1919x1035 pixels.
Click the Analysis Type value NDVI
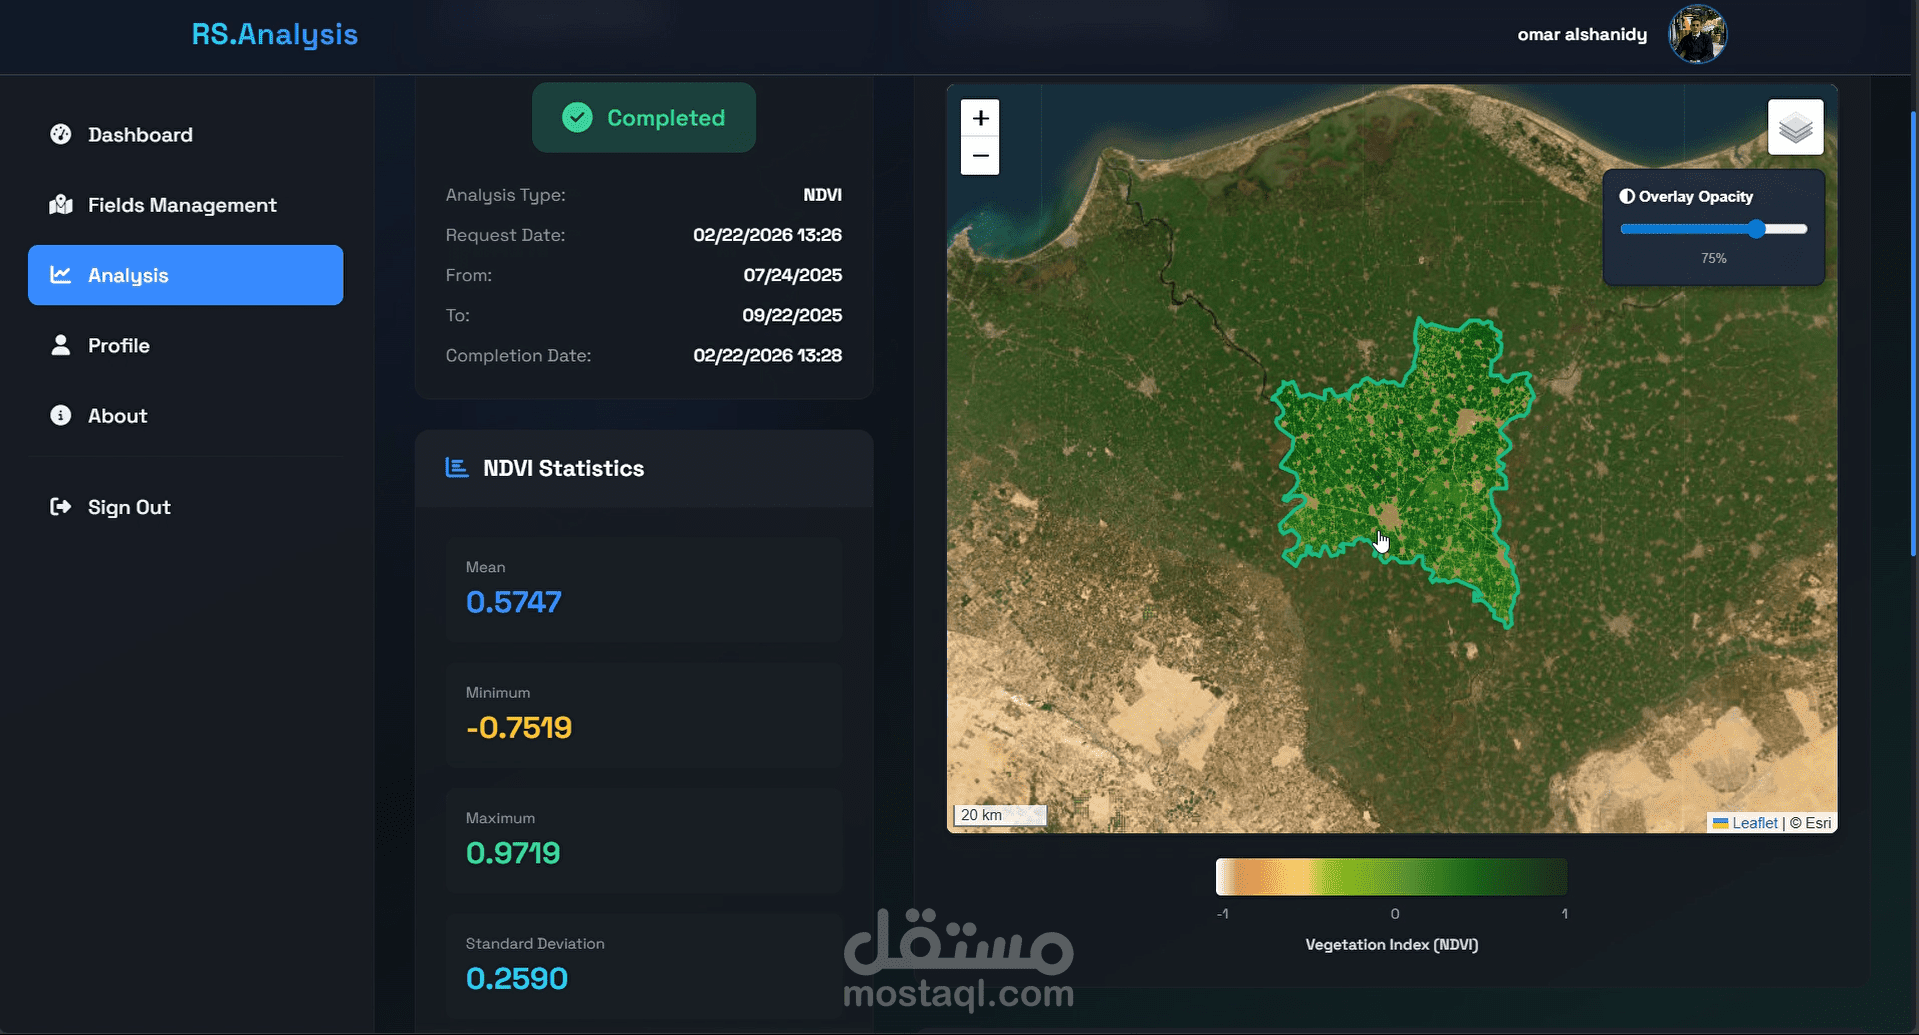click(x=822, y=195)
